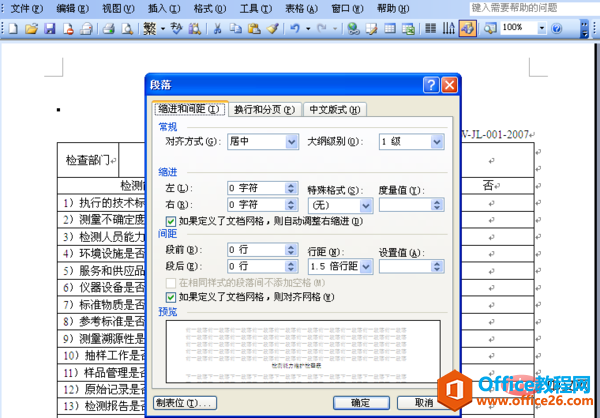600x418 pixels.
Task: Click the redo arrow icon
Action: [x=322, y=29]
